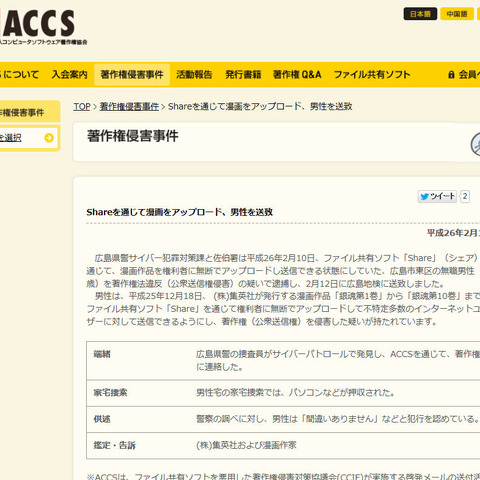Click breadcrumb text Shareを通じて漫画をアップロード、男性を送致
480x480 pixels.
[x=260, y=106]
